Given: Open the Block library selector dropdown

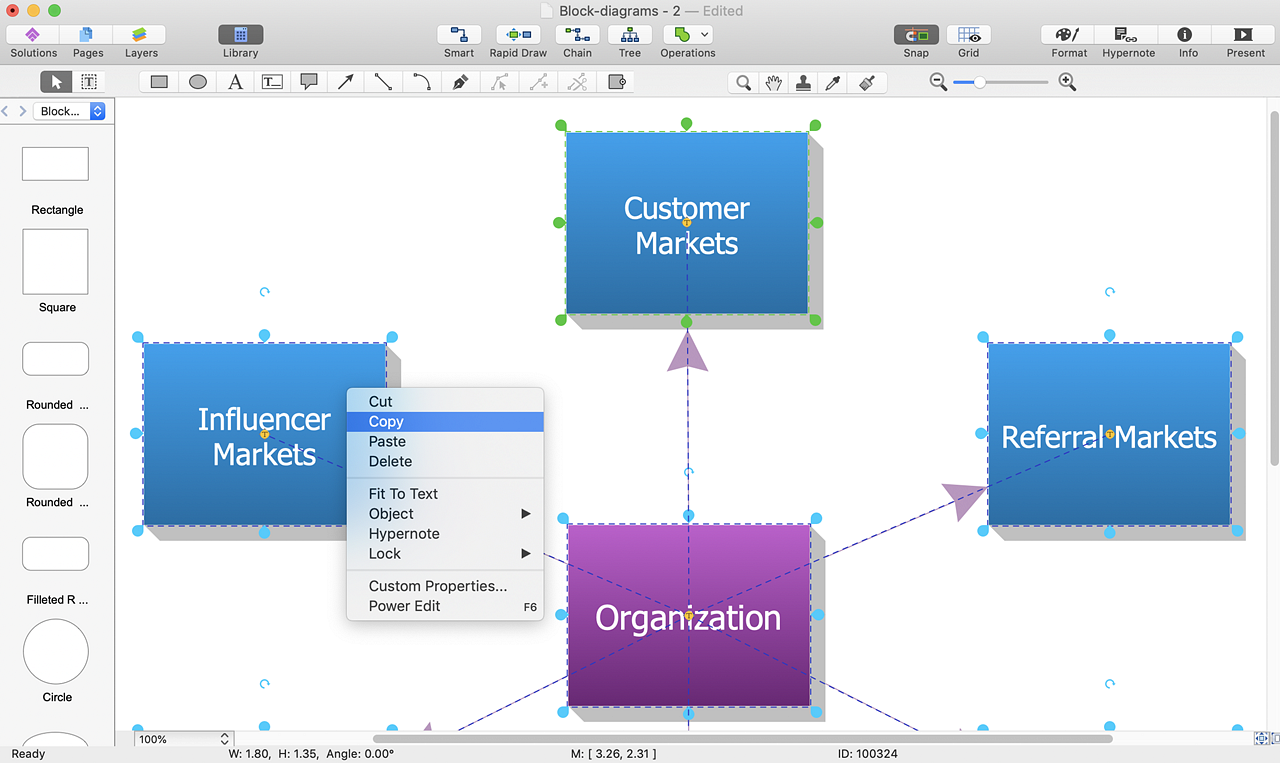Looking at the screenshot, I should (97, 111).
